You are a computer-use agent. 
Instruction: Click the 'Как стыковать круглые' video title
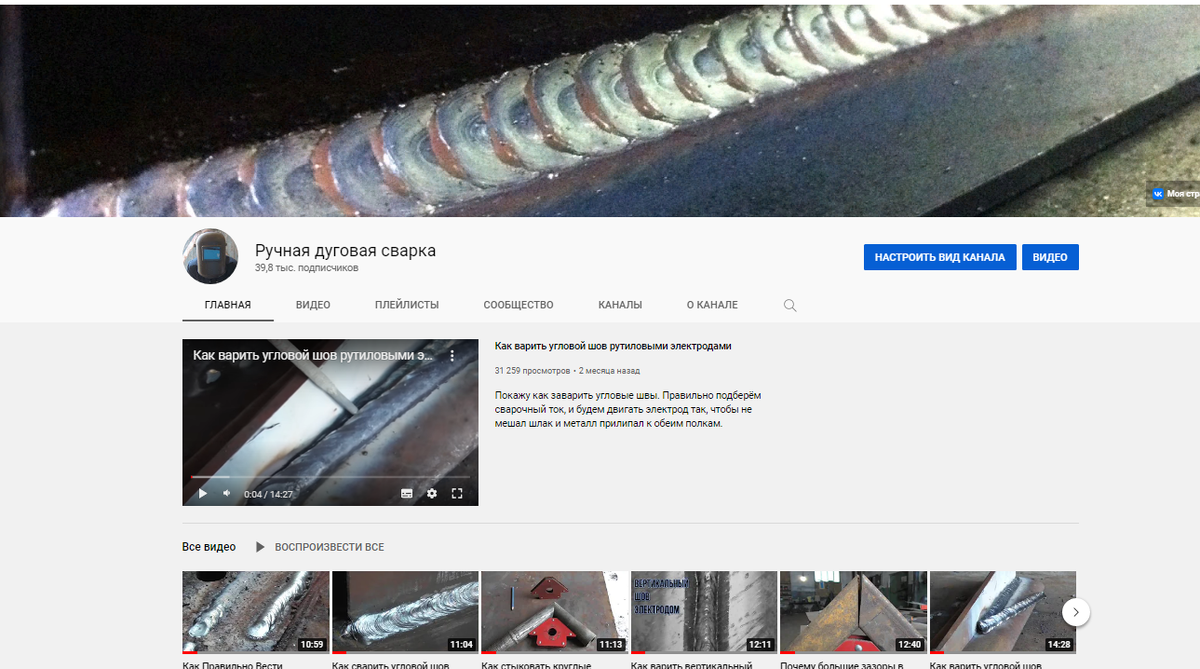click(536, 665)
